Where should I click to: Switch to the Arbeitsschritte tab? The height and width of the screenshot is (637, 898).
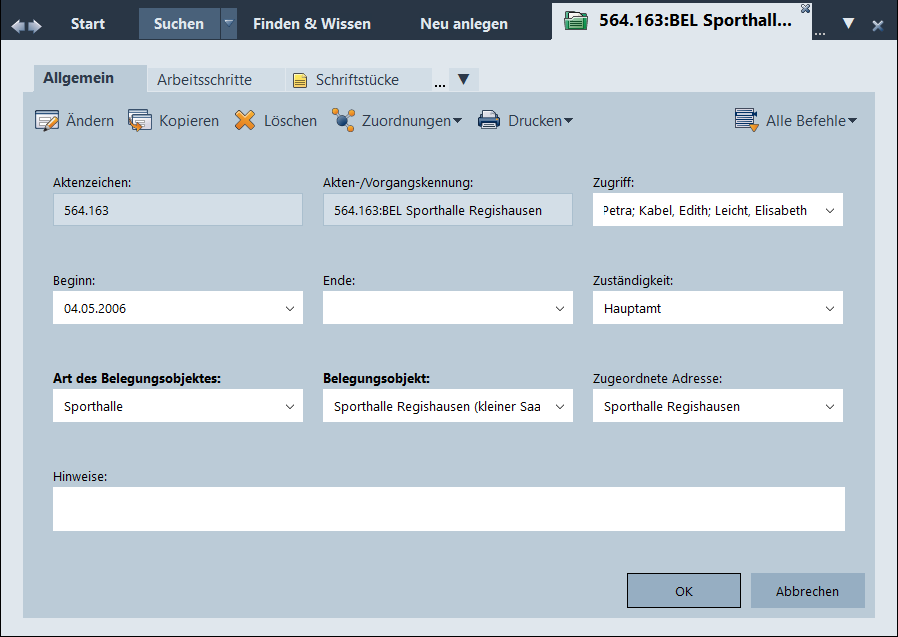(204, 80)
